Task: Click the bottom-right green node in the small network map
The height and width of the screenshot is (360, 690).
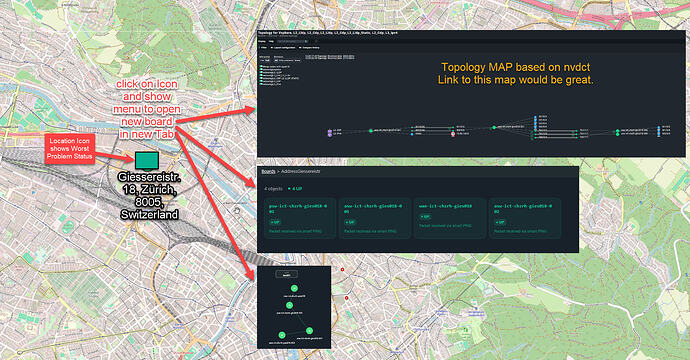Action: (x=309, y=331)
